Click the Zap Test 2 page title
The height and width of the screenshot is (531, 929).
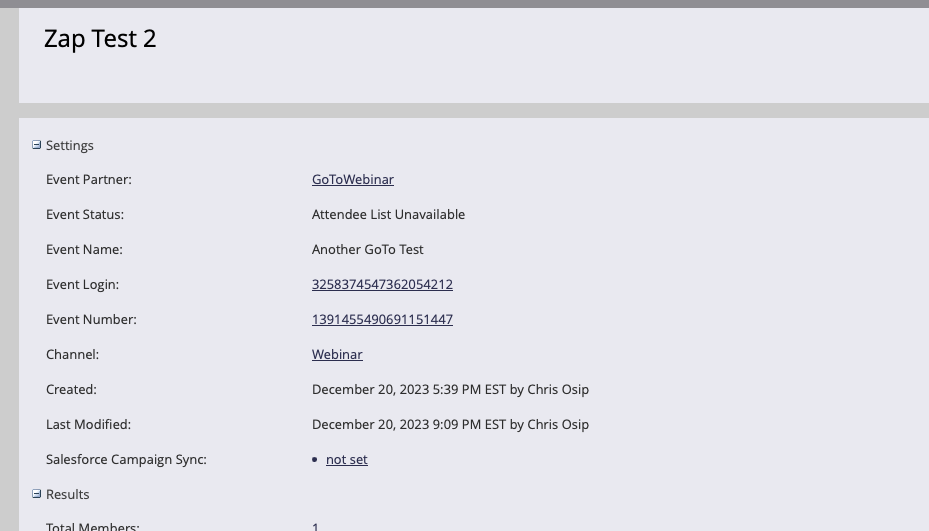click(100, 39)
